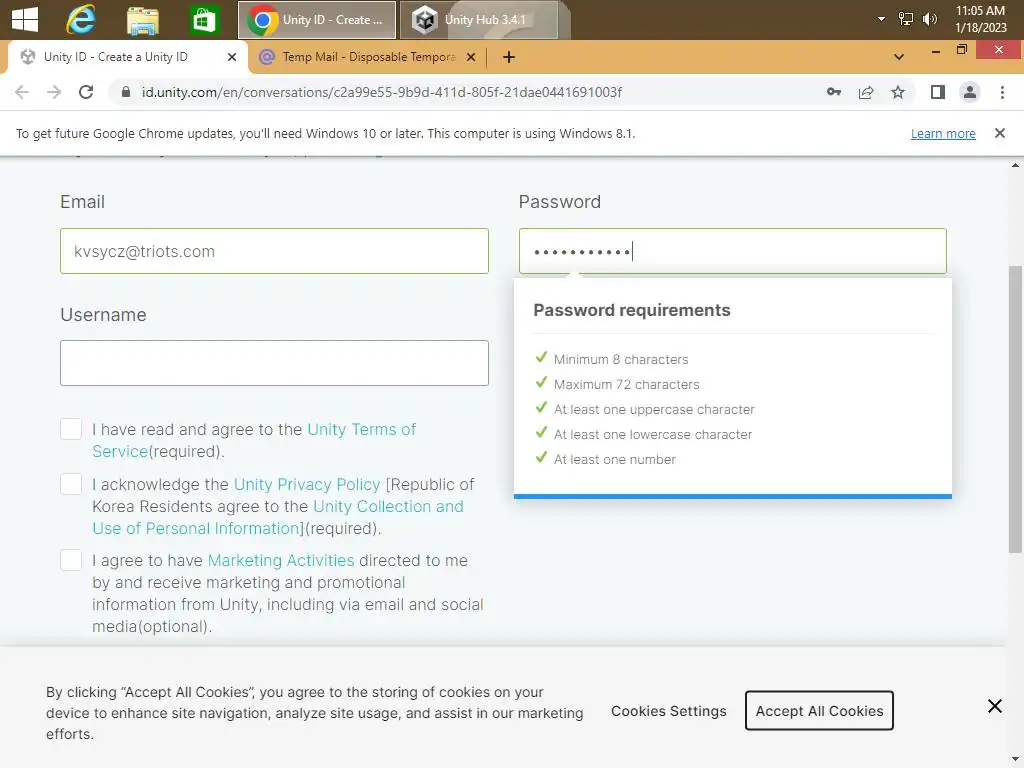Open the taskbar clock showing 11:05 AM
The width and height of the screenshot is (1024, 768).
980,19
